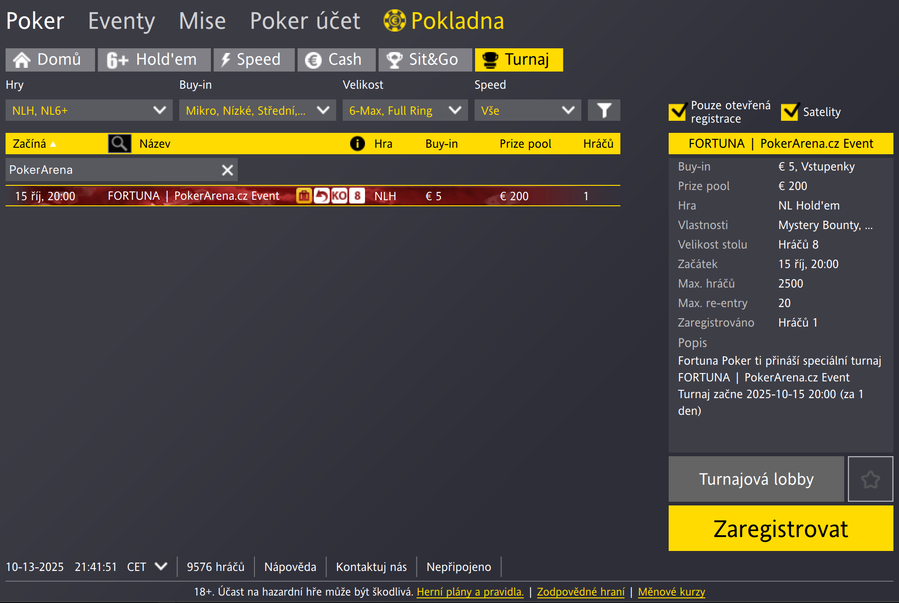Image resolution: width=899 pixels, height=603 pixels.
Task: Expand the Buy-in dropdown
Action: 257,110
